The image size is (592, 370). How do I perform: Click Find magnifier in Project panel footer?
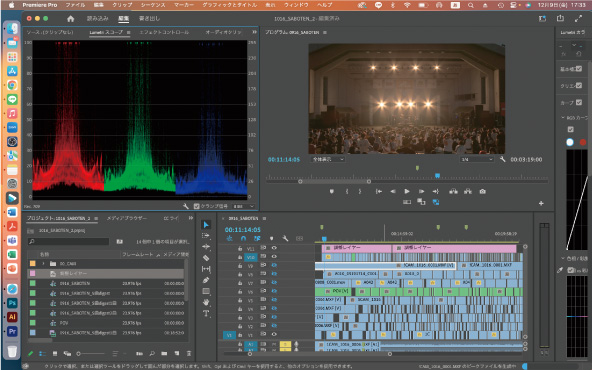[x=152, y=353]
